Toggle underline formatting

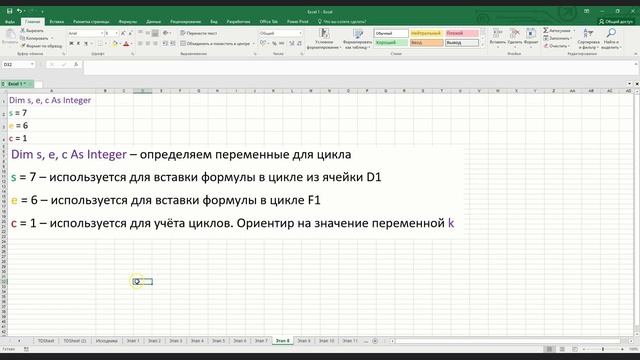86,43
